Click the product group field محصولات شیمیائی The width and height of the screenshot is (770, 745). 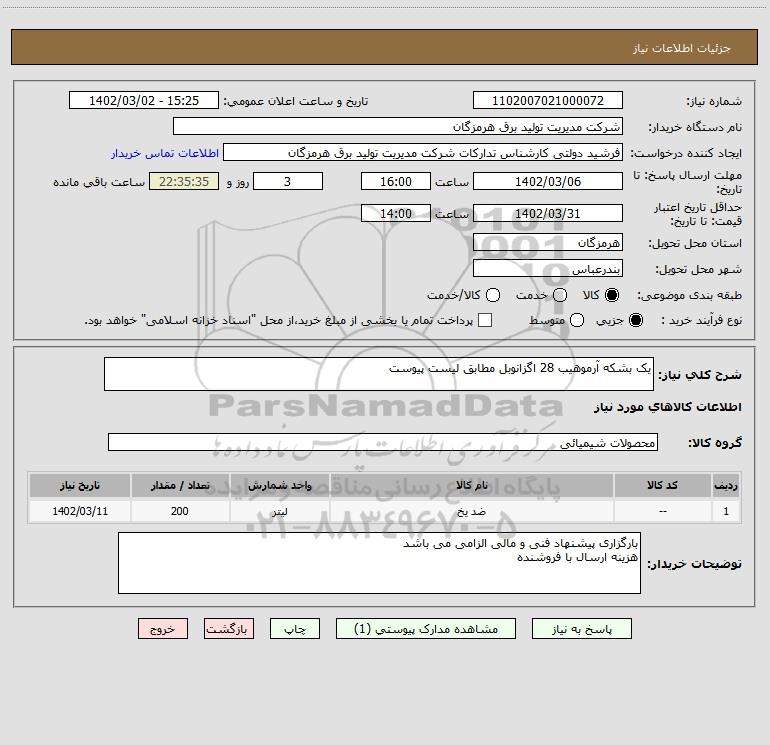click(x=383, y=442)
